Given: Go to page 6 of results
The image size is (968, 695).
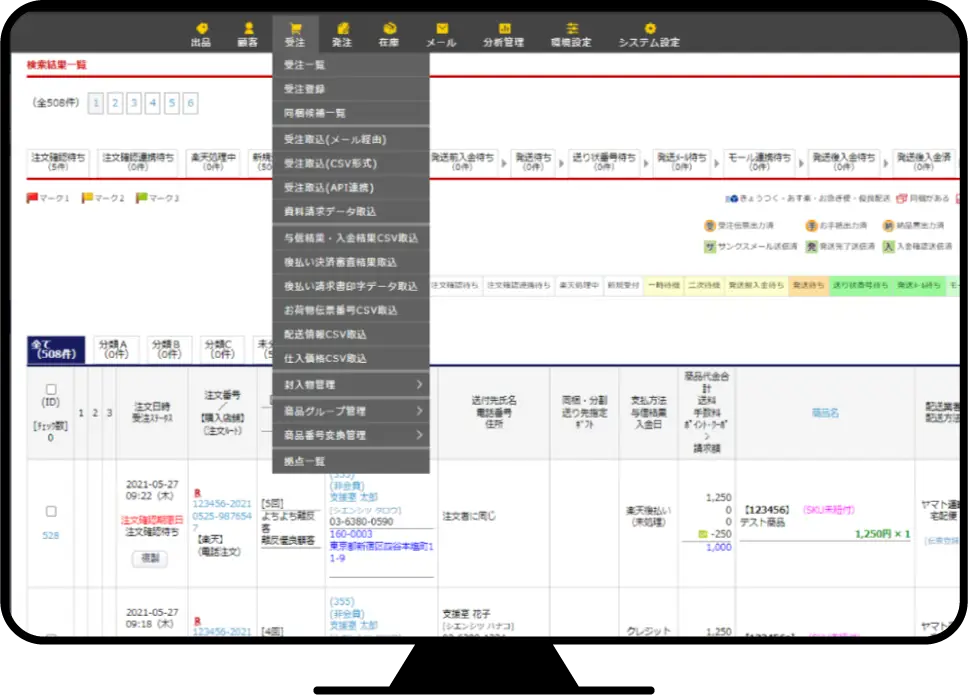Looking at the screenshot, I should pyautogui.click(x=190, y=103).
